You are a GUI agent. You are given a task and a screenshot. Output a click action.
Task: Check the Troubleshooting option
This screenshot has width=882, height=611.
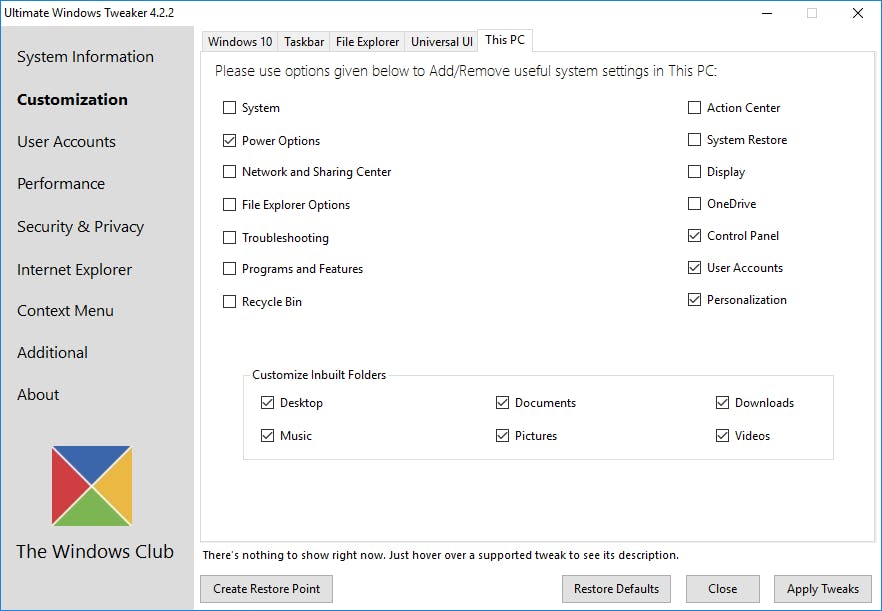230,237
